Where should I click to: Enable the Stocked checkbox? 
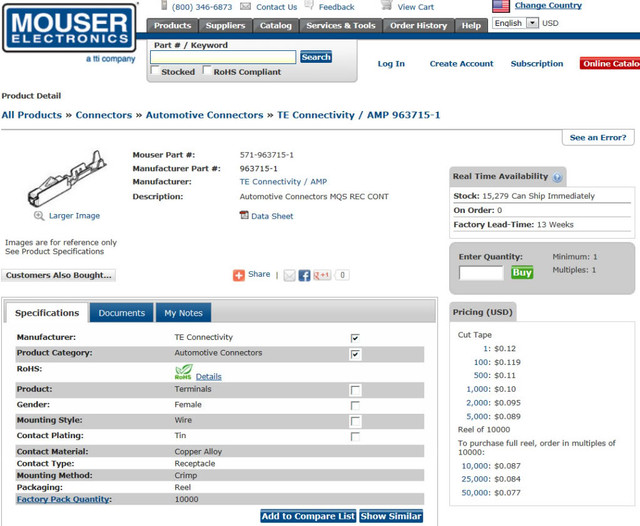pyautogui.click(x=155, y=70)
